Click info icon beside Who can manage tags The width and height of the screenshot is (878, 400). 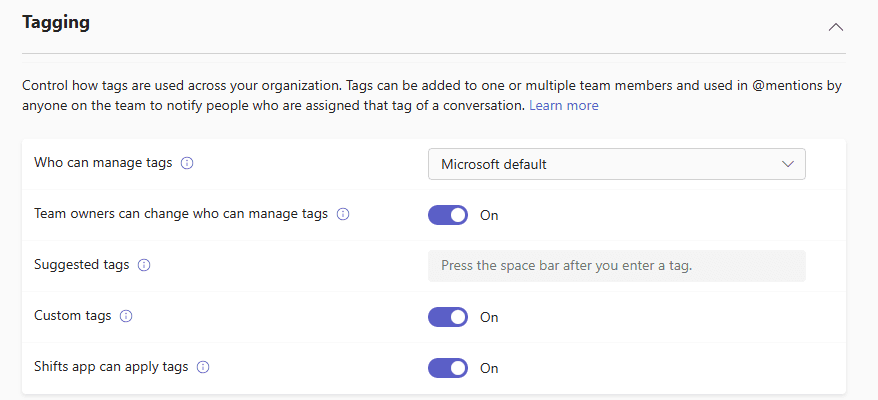pos(187,164)
